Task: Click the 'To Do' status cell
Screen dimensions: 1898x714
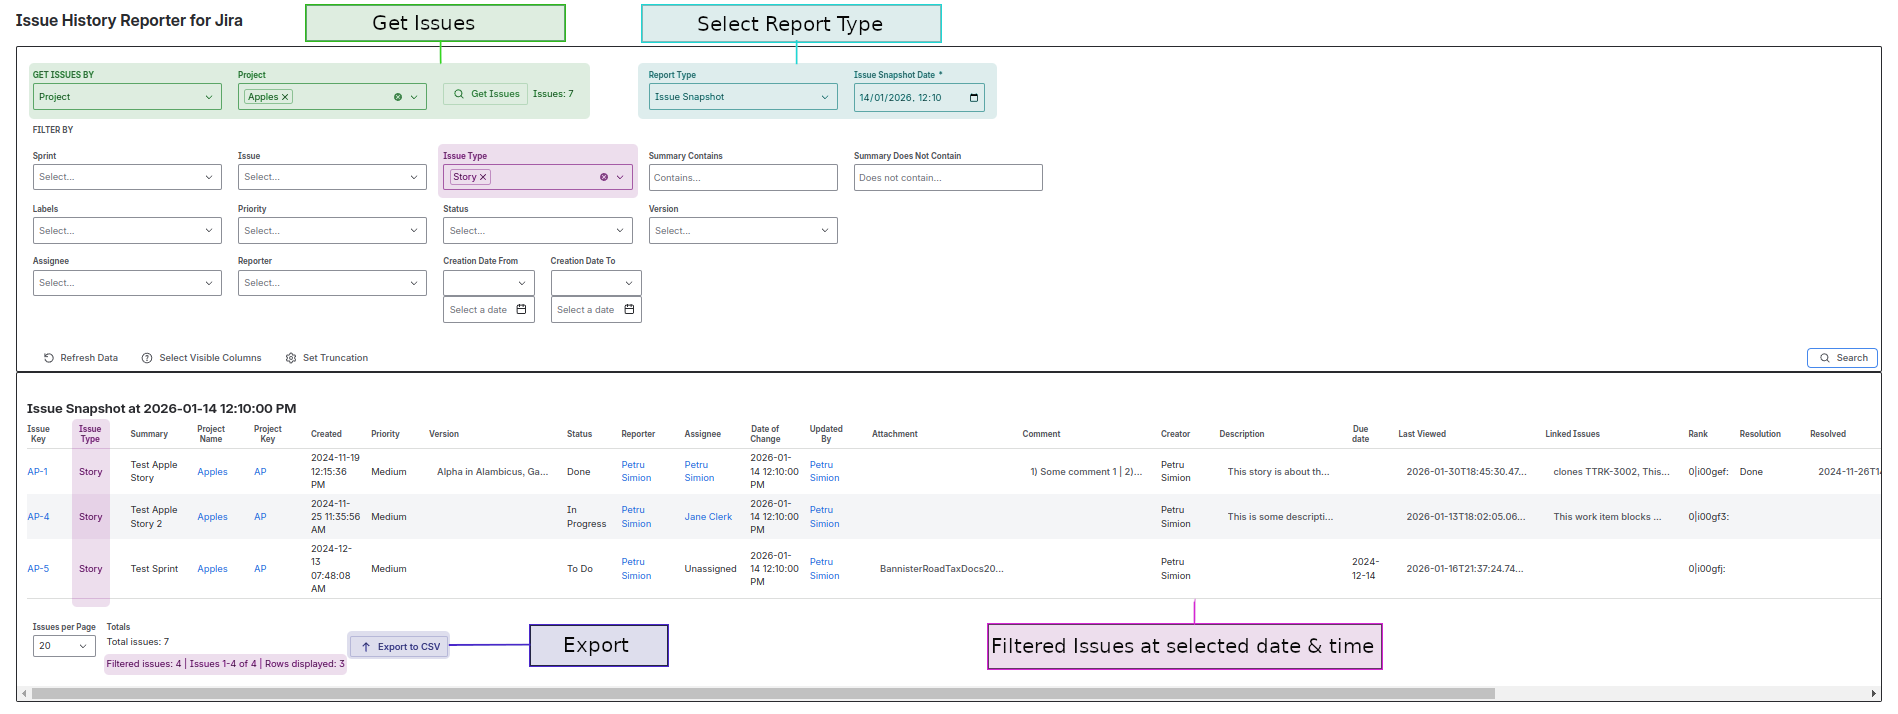Action: [580, 569]
